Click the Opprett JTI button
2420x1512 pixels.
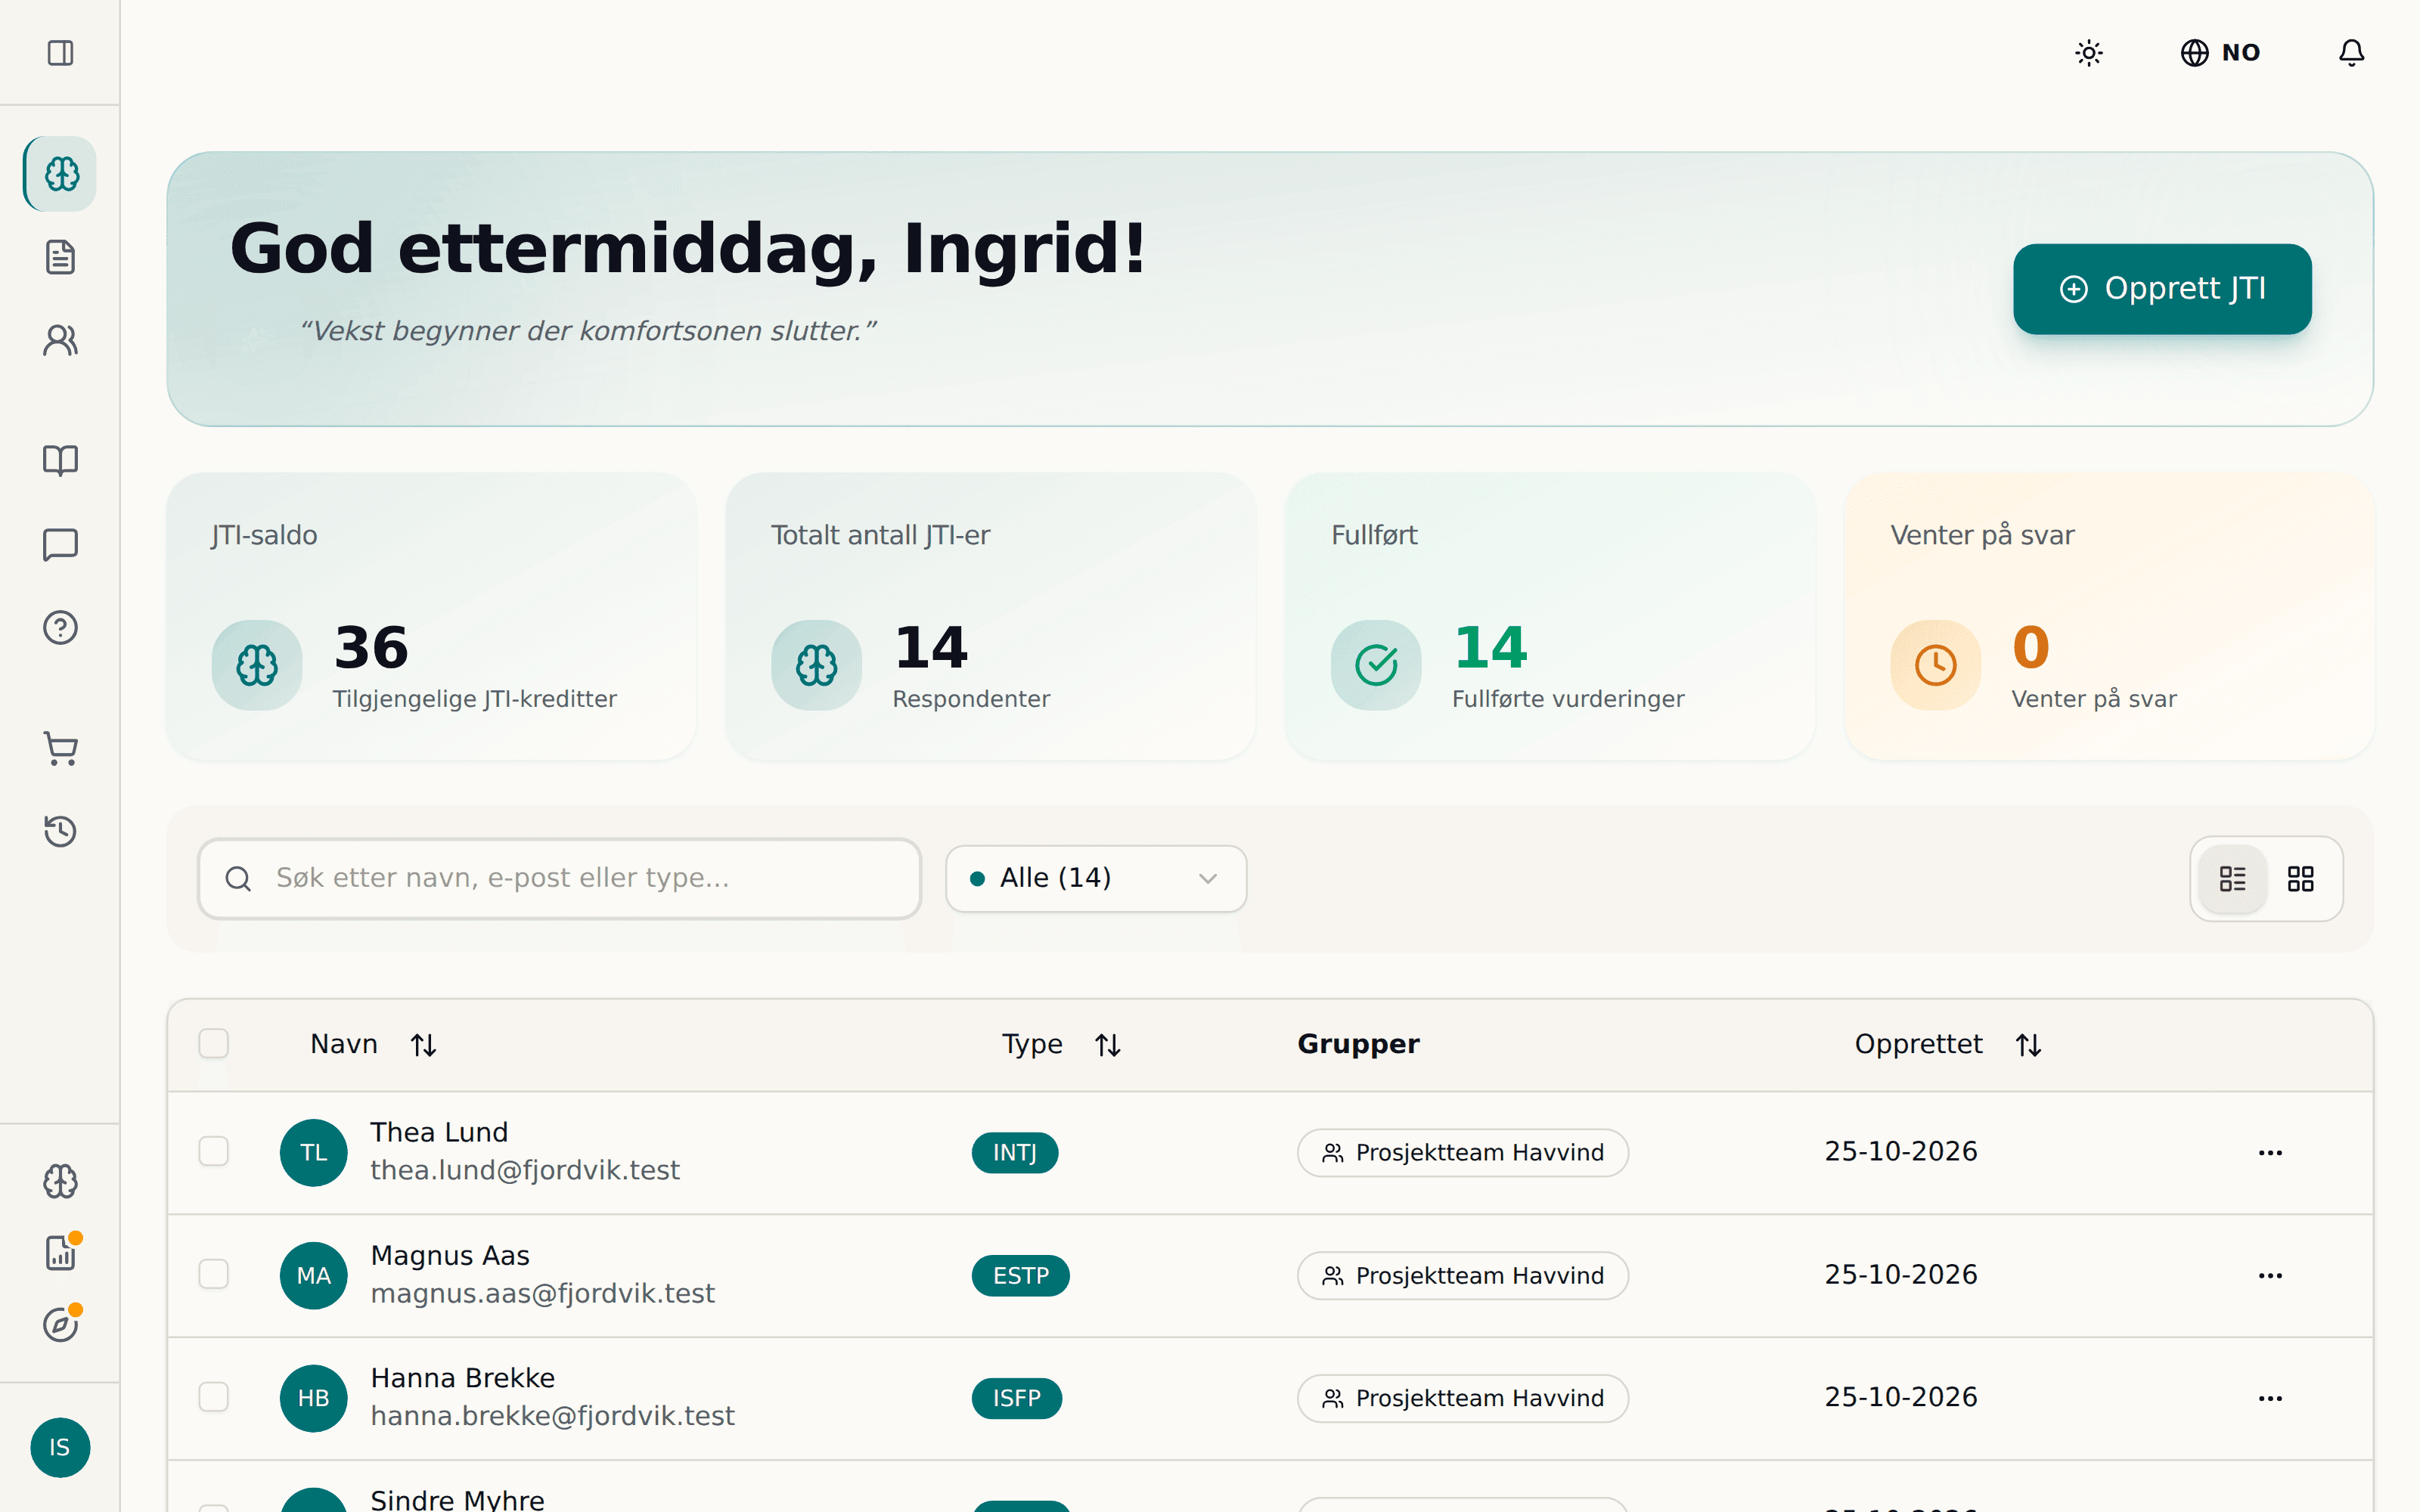point(2162,289)
